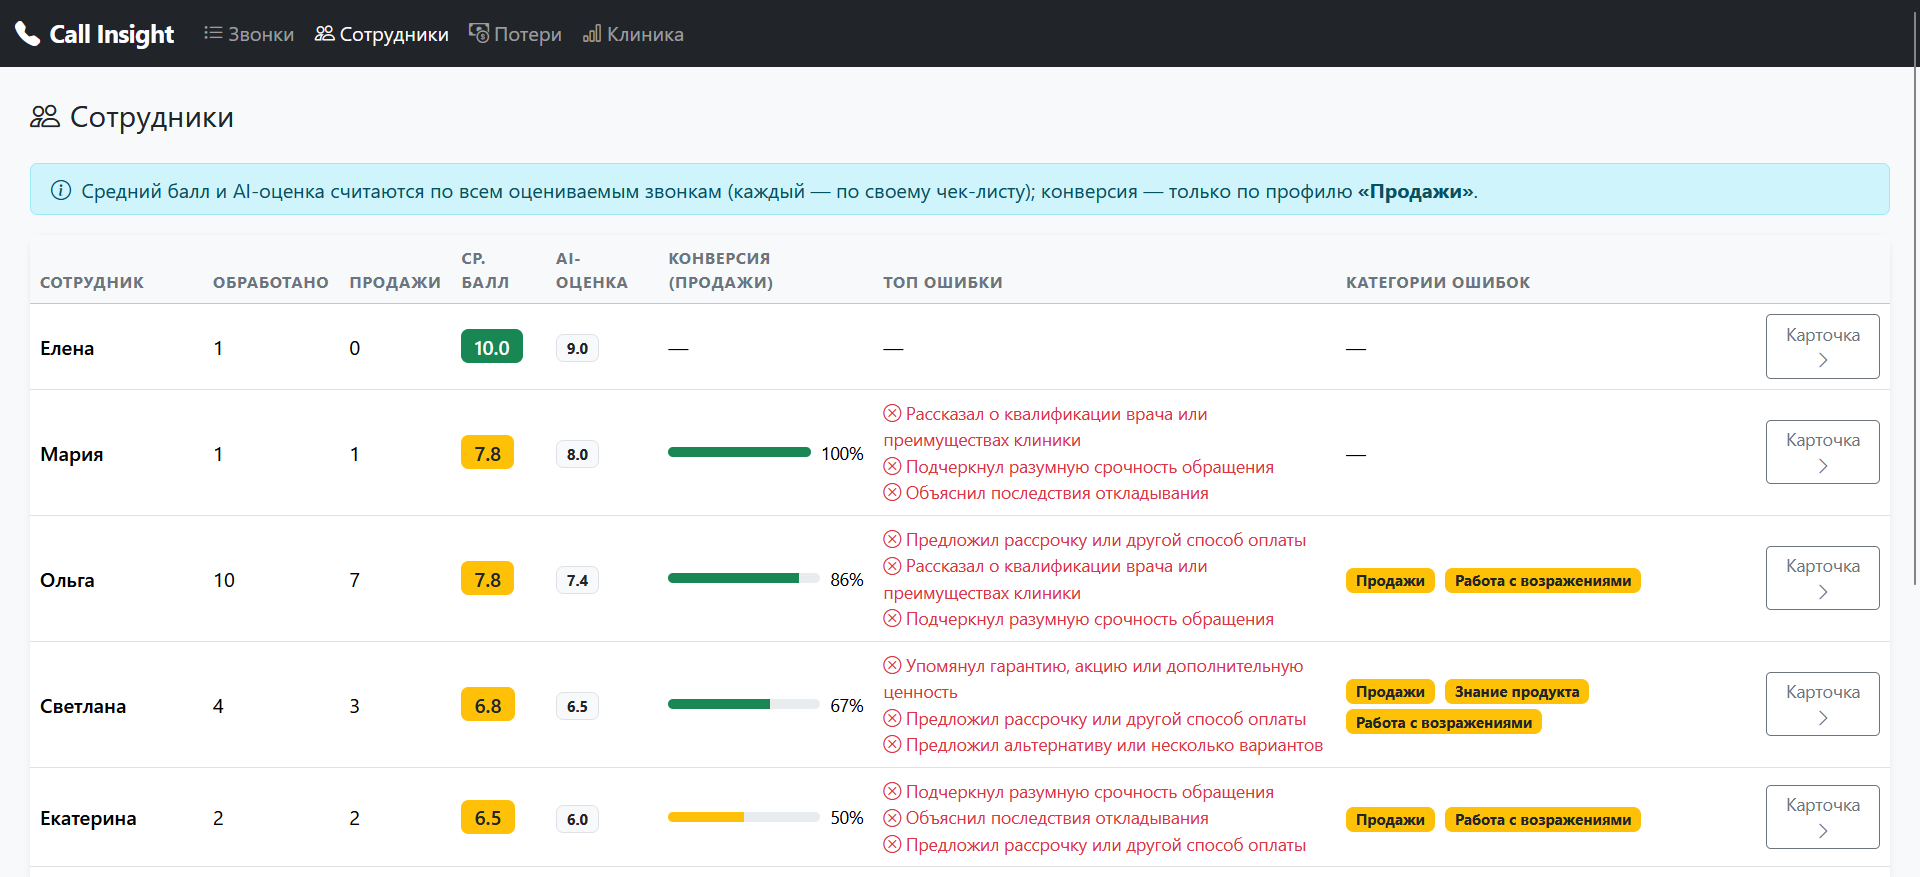Click Светлана's Знание продукта category tag

point(1517,691)
